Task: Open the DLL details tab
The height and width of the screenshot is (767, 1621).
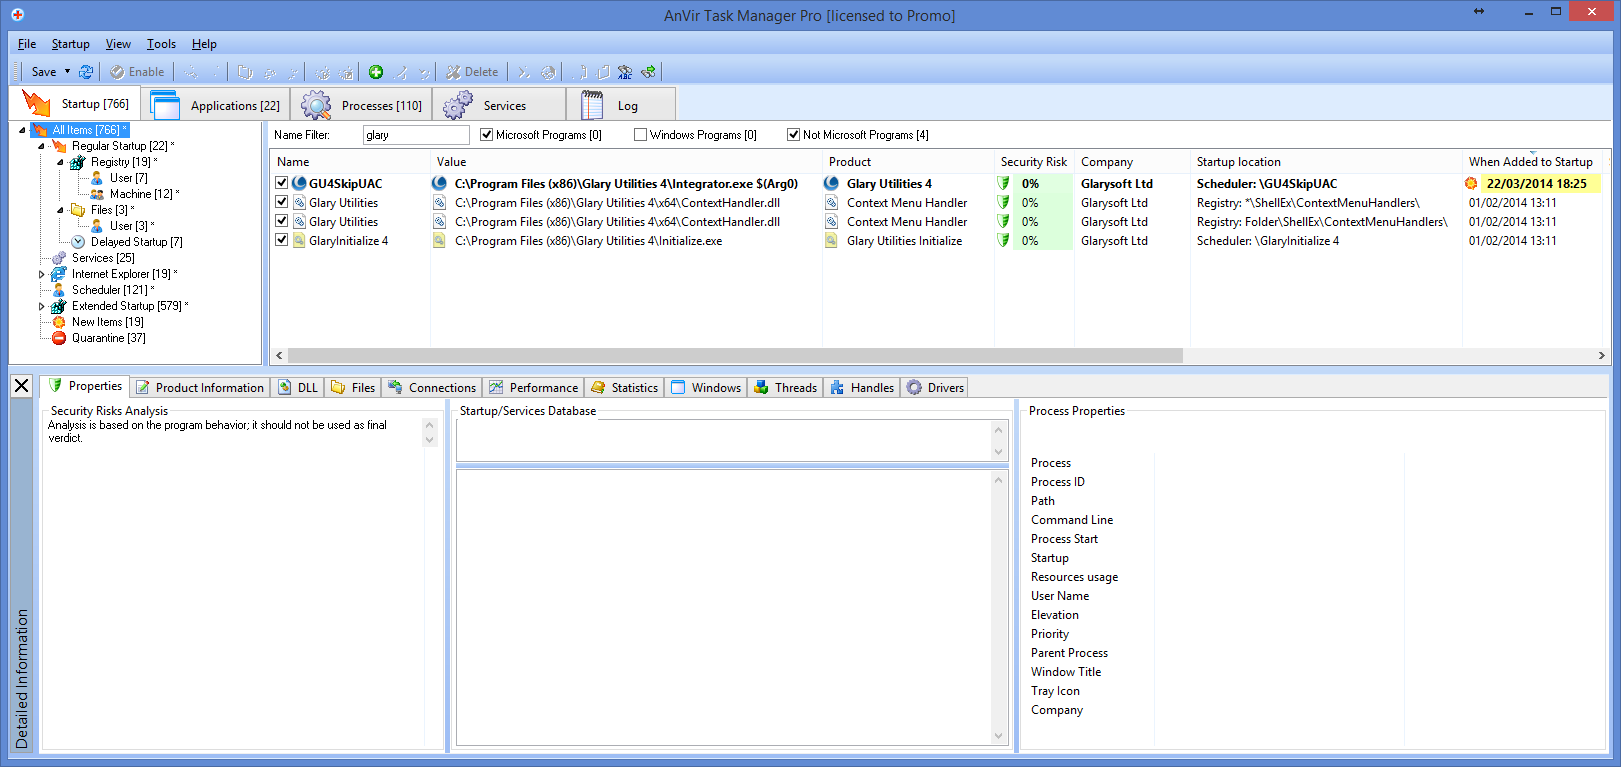Action: [x=297, y=388]
